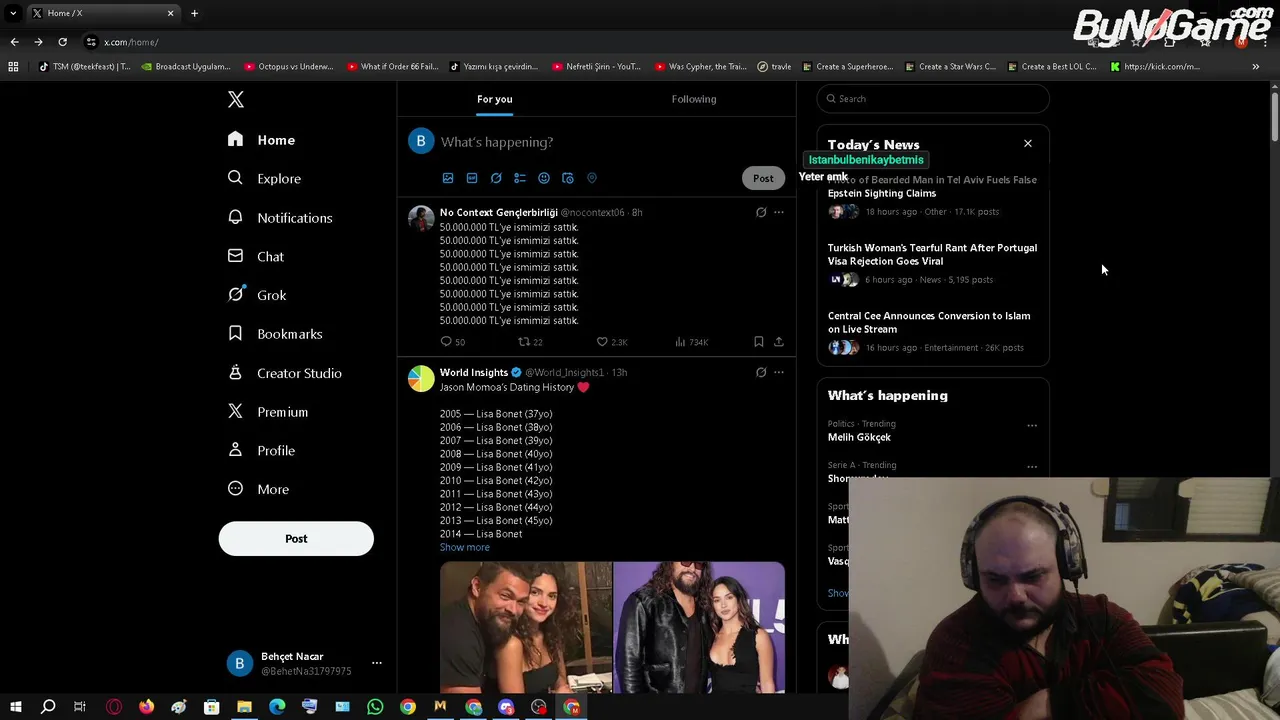Open emoji picker in composer
Screen dimensions: 1280x720
coord(544,178)
